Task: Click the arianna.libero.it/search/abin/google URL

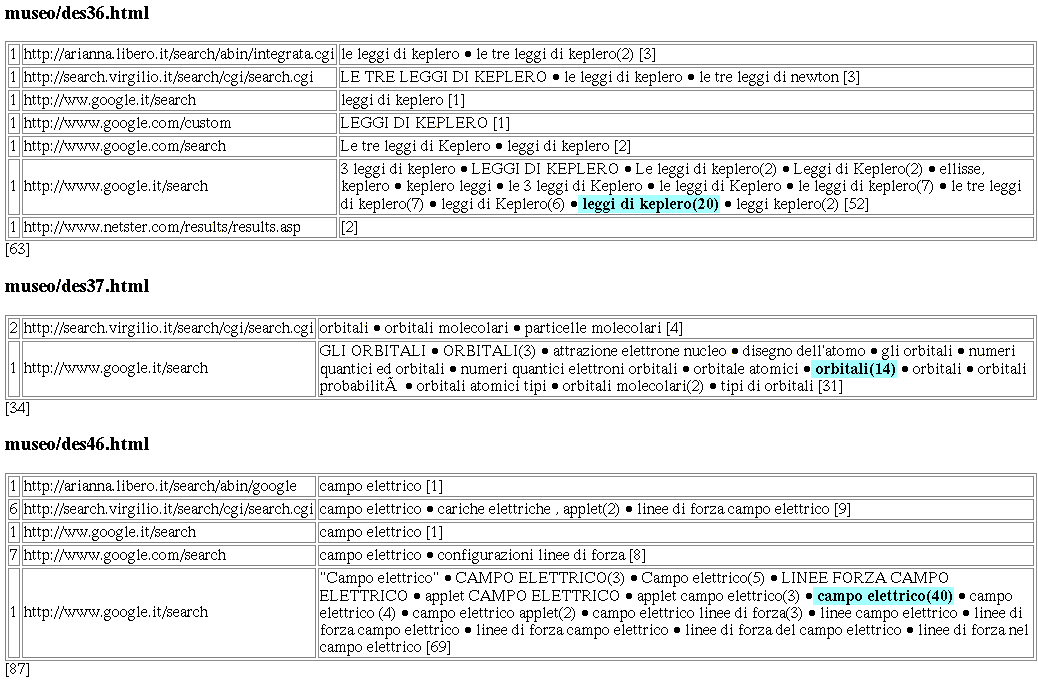Action: click(160, 486)
